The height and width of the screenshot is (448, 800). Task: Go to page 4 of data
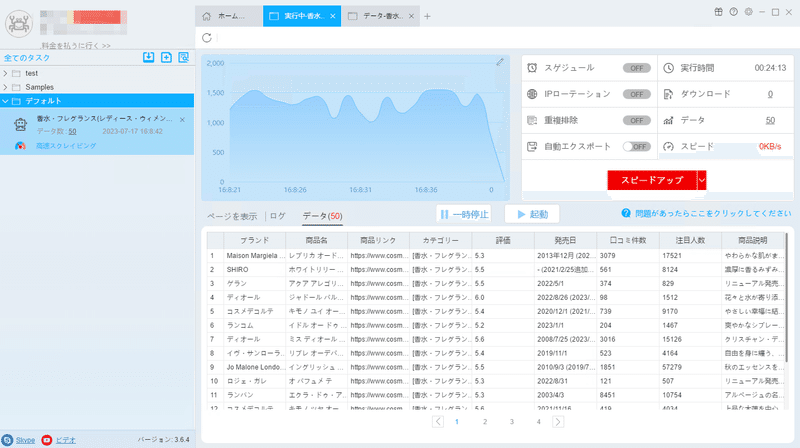[538, 421]
